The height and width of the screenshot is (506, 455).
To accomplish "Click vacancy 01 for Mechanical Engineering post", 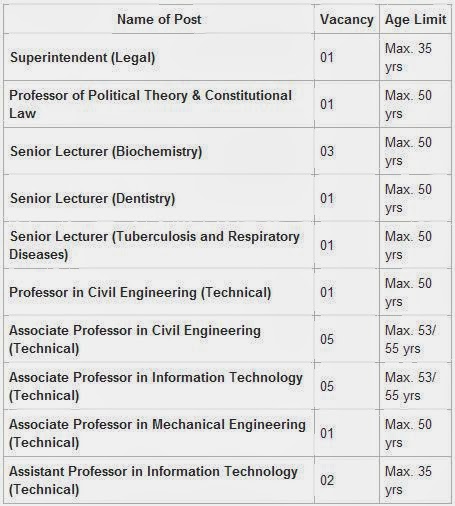I will pyautogui.click(x=327, y=433).
